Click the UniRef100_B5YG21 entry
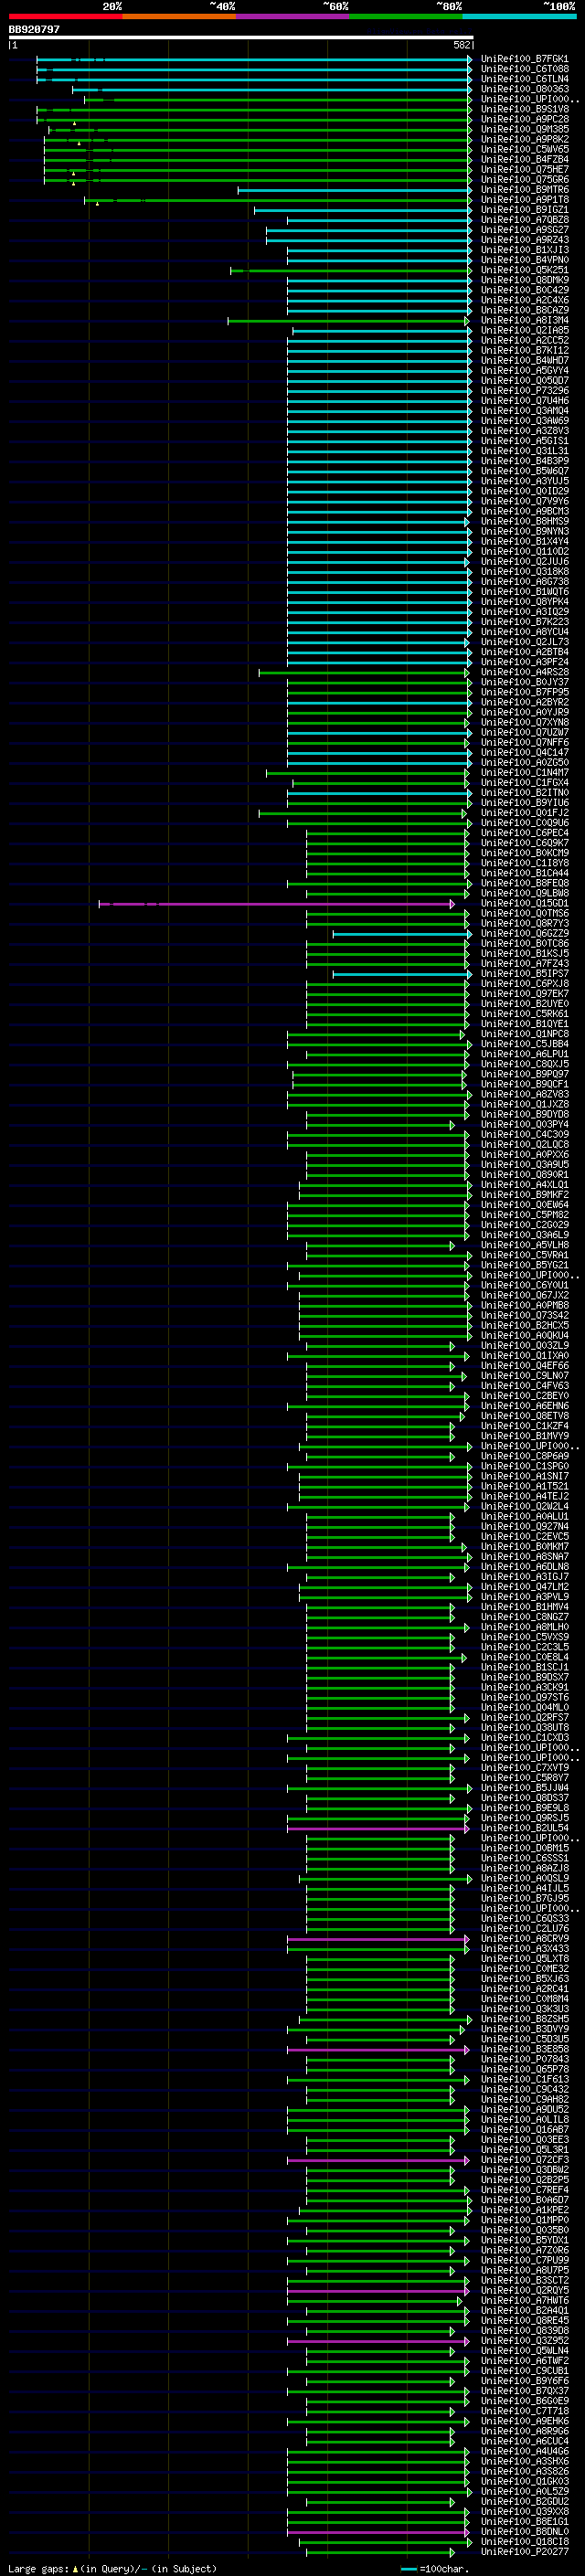 coord(524,1265)
